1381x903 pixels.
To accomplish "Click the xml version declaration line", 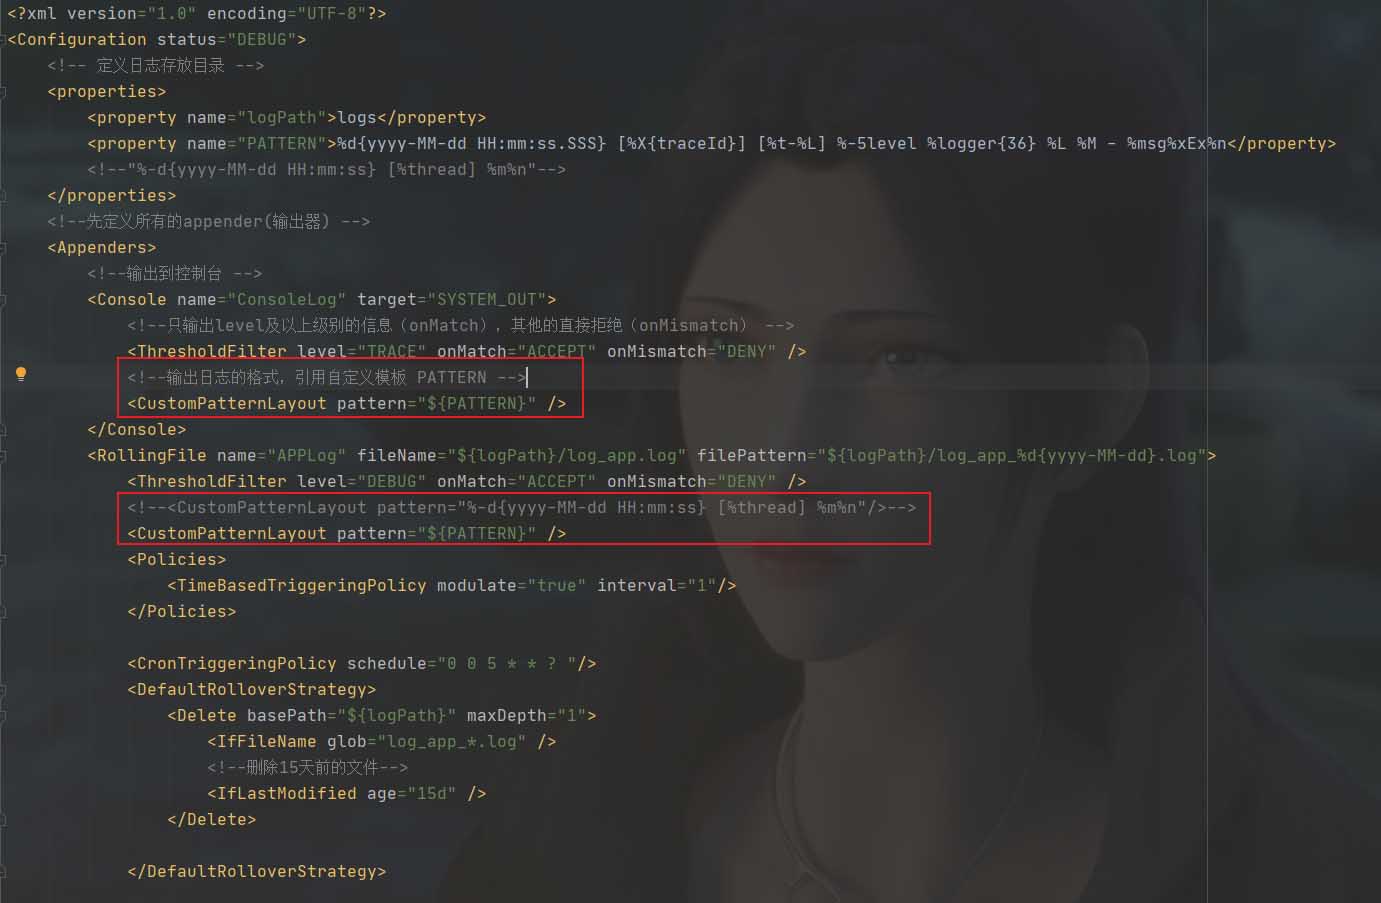I will tap(197, 13).
